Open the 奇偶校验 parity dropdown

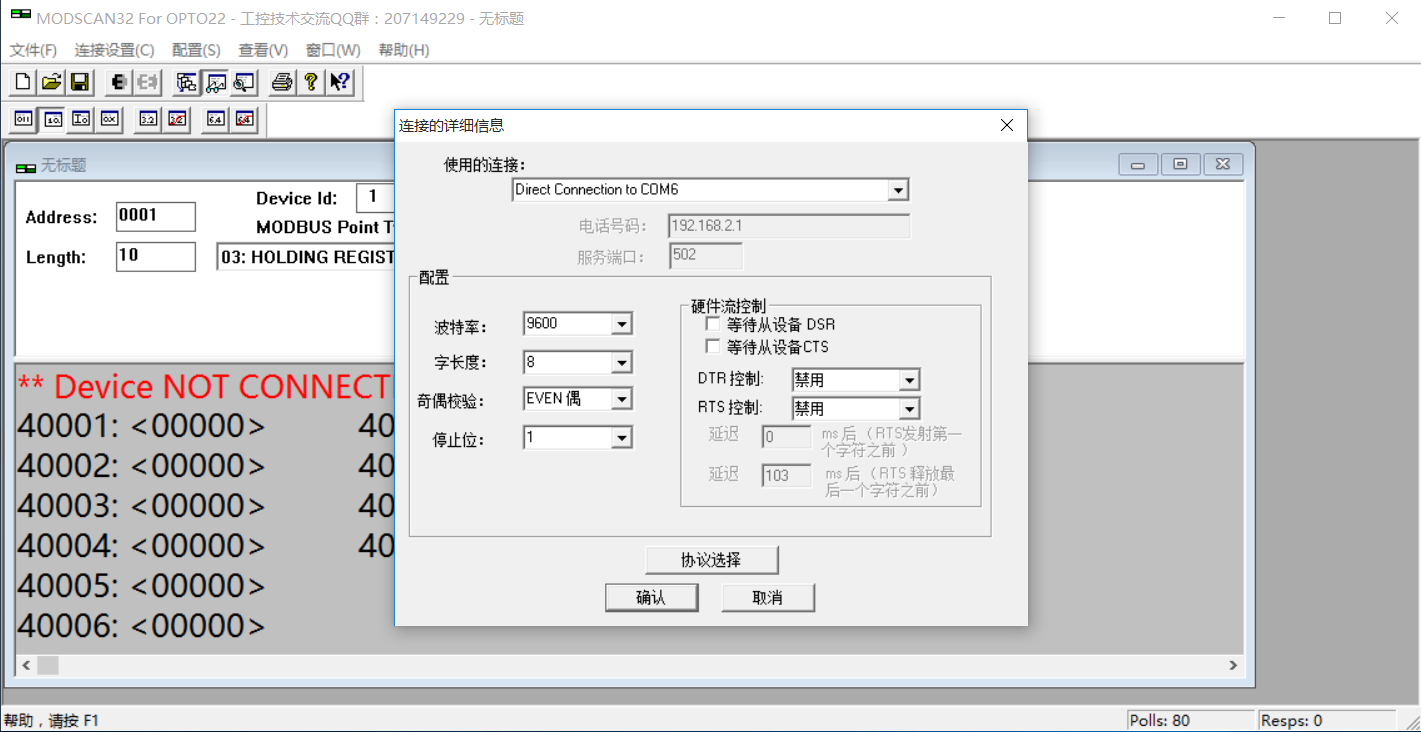click(x=622, y=400)
